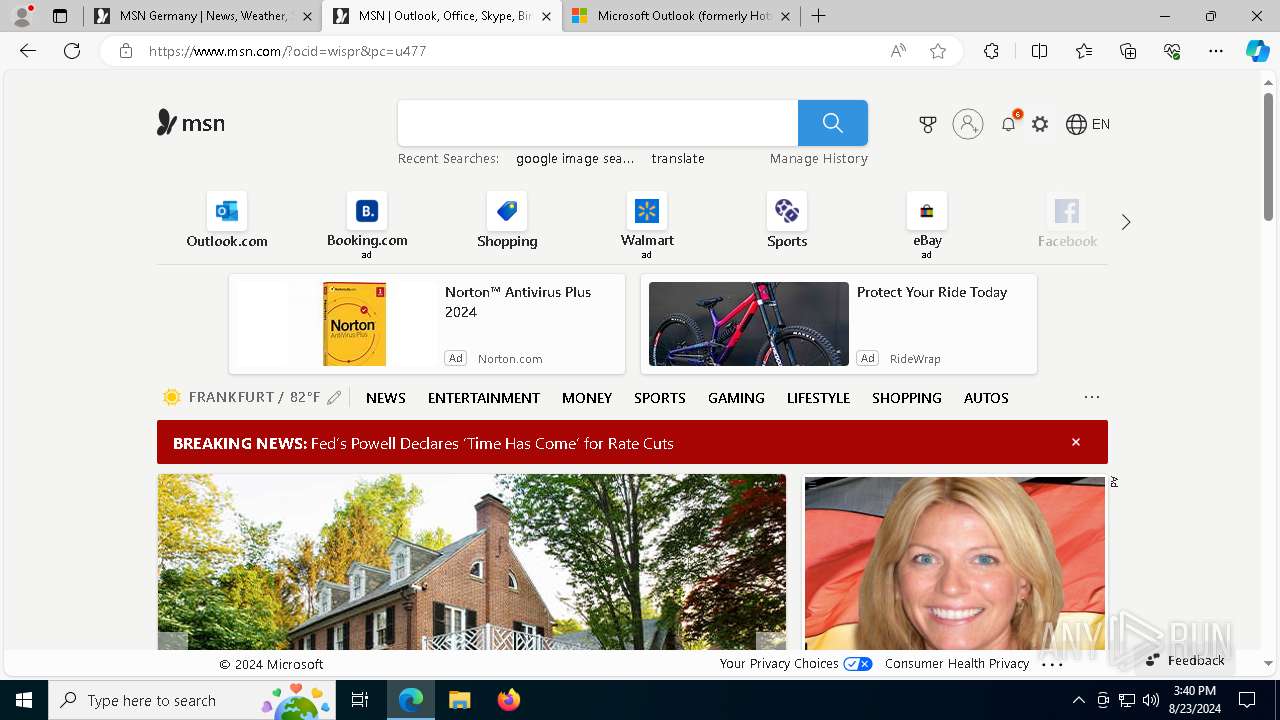Open the account sign-in profile icon
The image size is (1280, 720).
968,124
